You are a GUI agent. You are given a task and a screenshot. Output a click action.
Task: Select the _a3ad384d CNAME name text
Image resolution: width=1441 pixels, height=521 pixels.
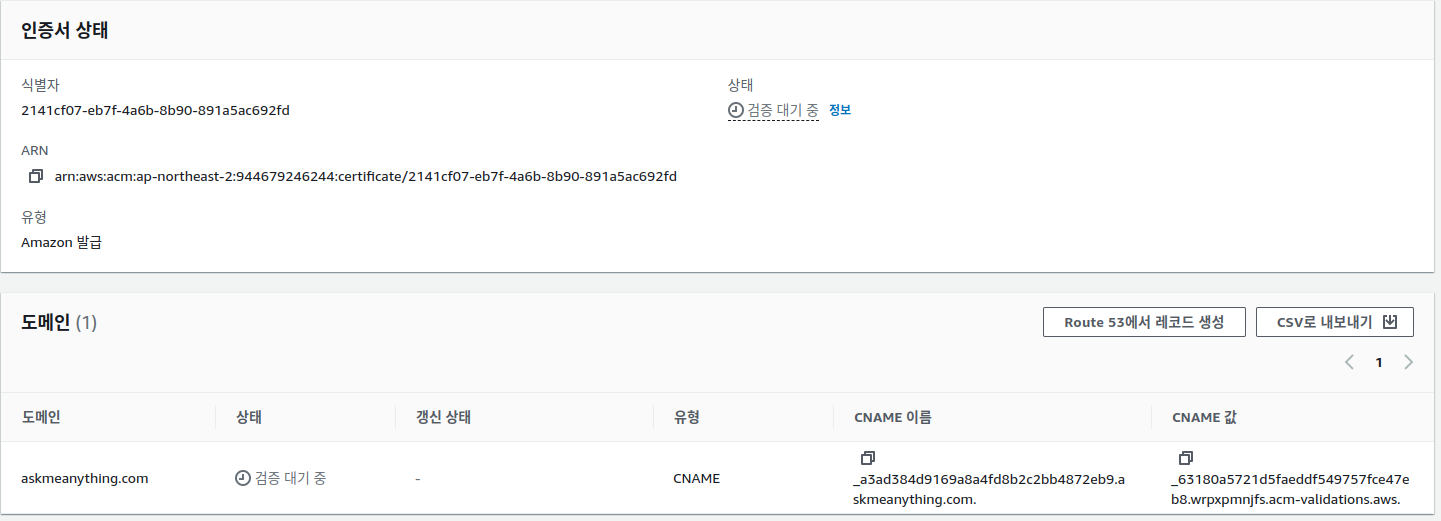[989, 489]
